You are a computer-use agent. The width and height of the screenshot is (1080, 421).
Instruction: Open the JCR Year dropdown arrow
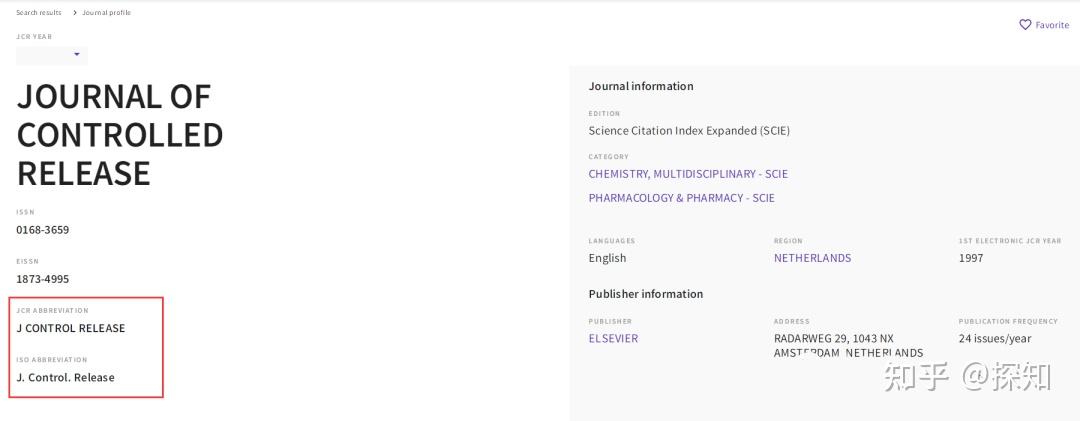pyautogui.click(x=77, y=54)
